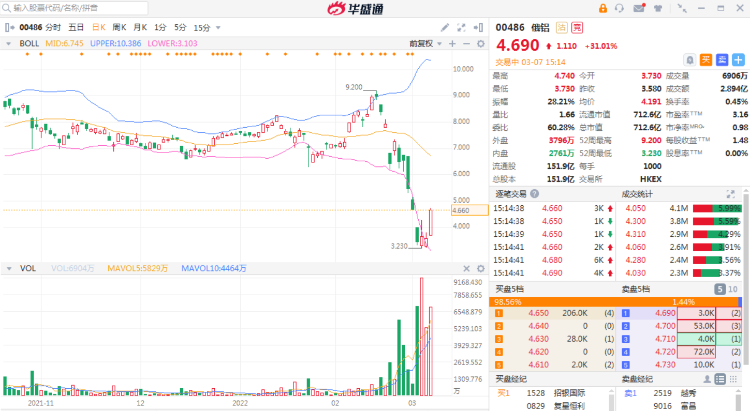Viewport: 750px width, 411px height.
Task: Click the help icon beside 逐笔交易
Action: [x=534, y=194]
